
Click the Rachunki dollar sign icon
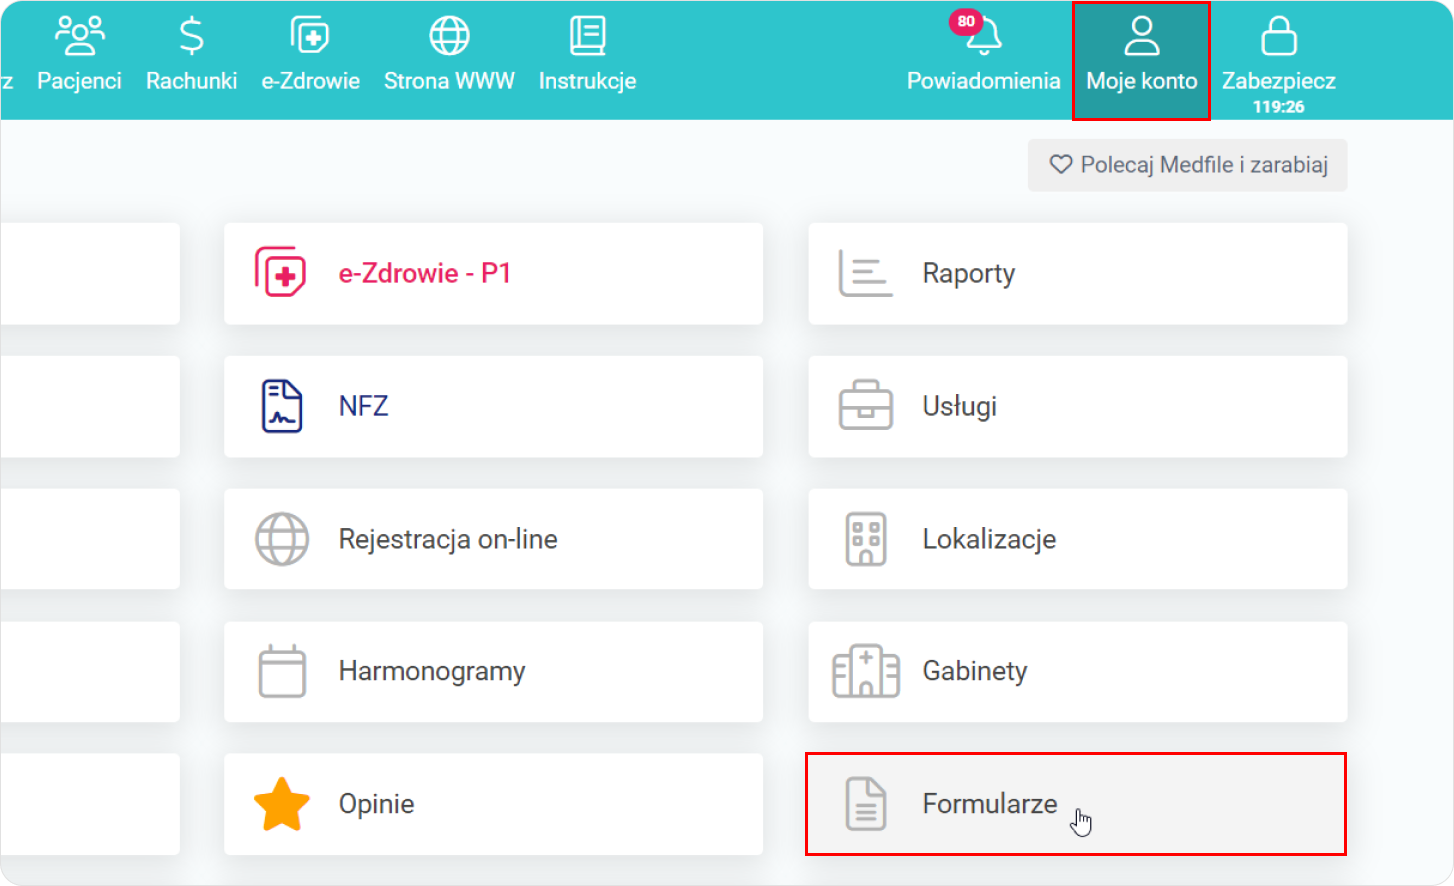click(x=191, y=37)
